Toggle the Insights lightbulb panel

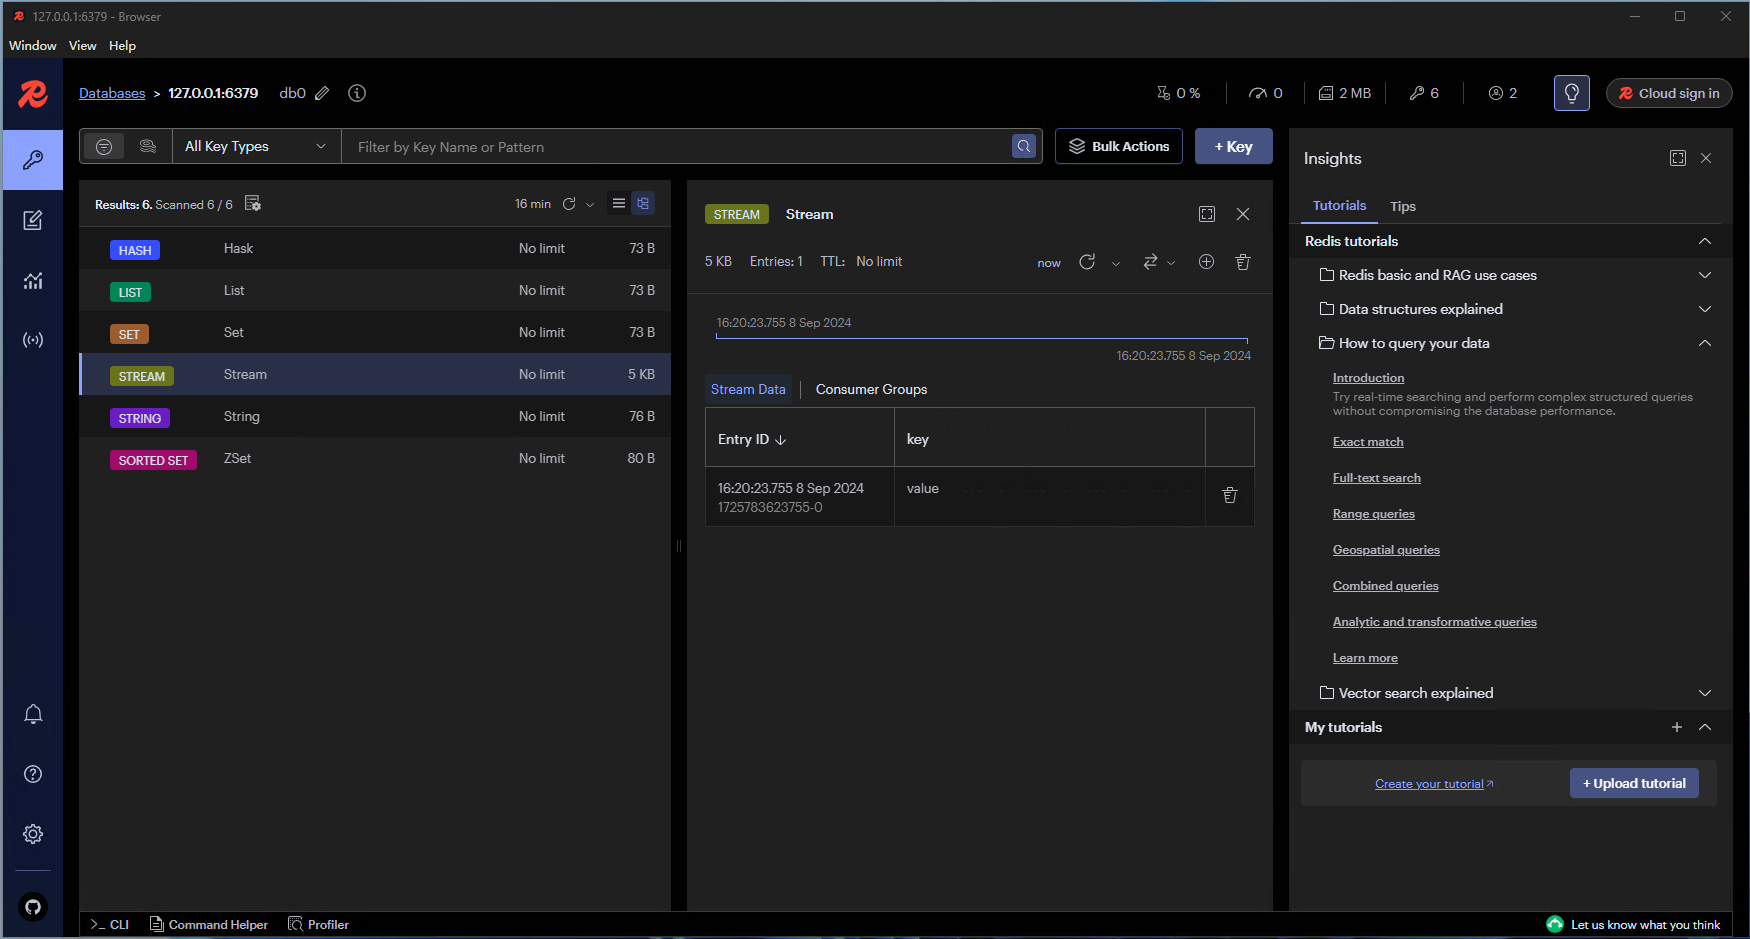point(1571,93)
